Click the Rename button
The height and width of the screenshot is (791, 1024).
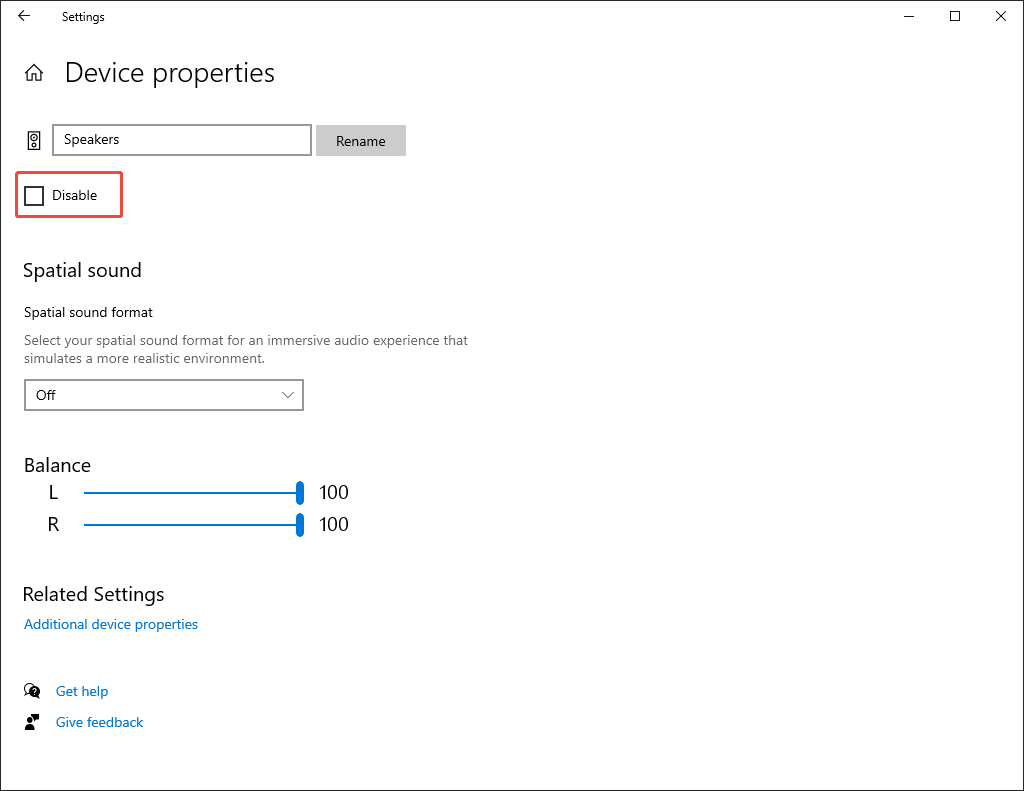[x=360, y=140]
